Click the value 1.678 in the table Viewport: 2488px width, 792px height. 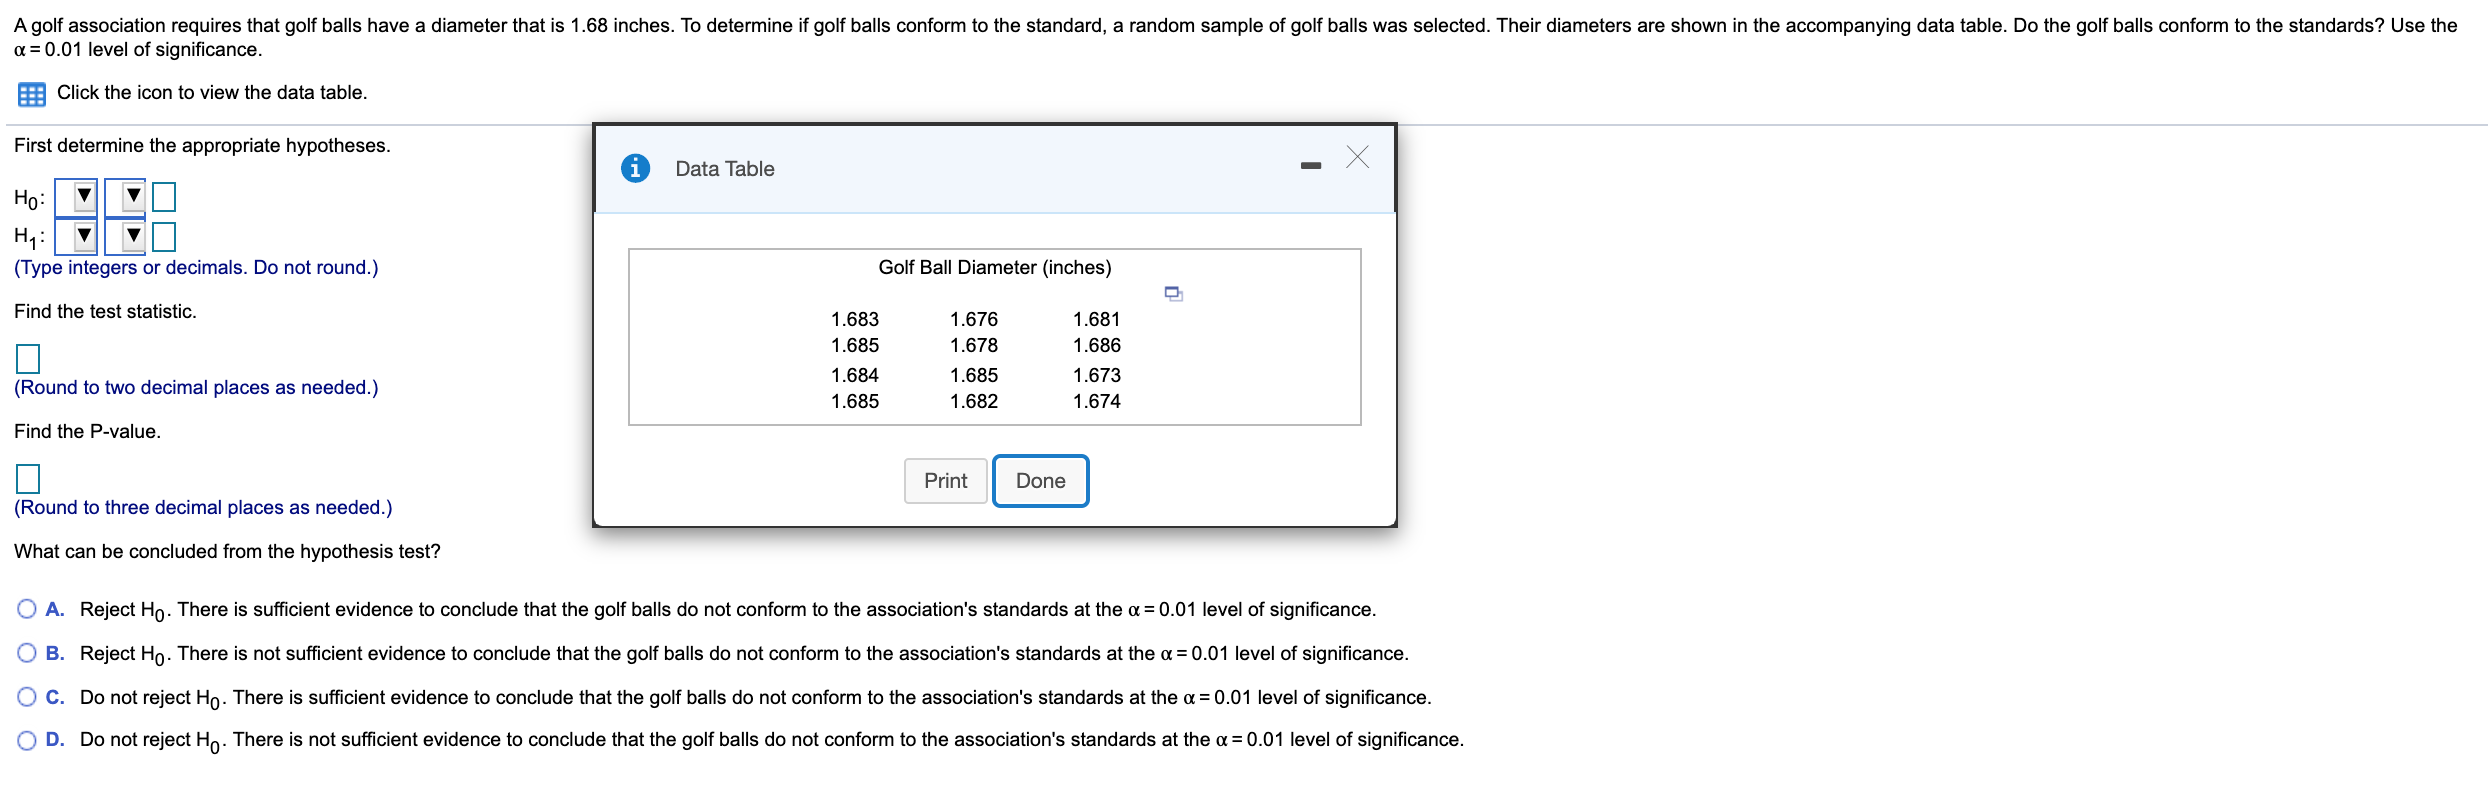(974, 345)
